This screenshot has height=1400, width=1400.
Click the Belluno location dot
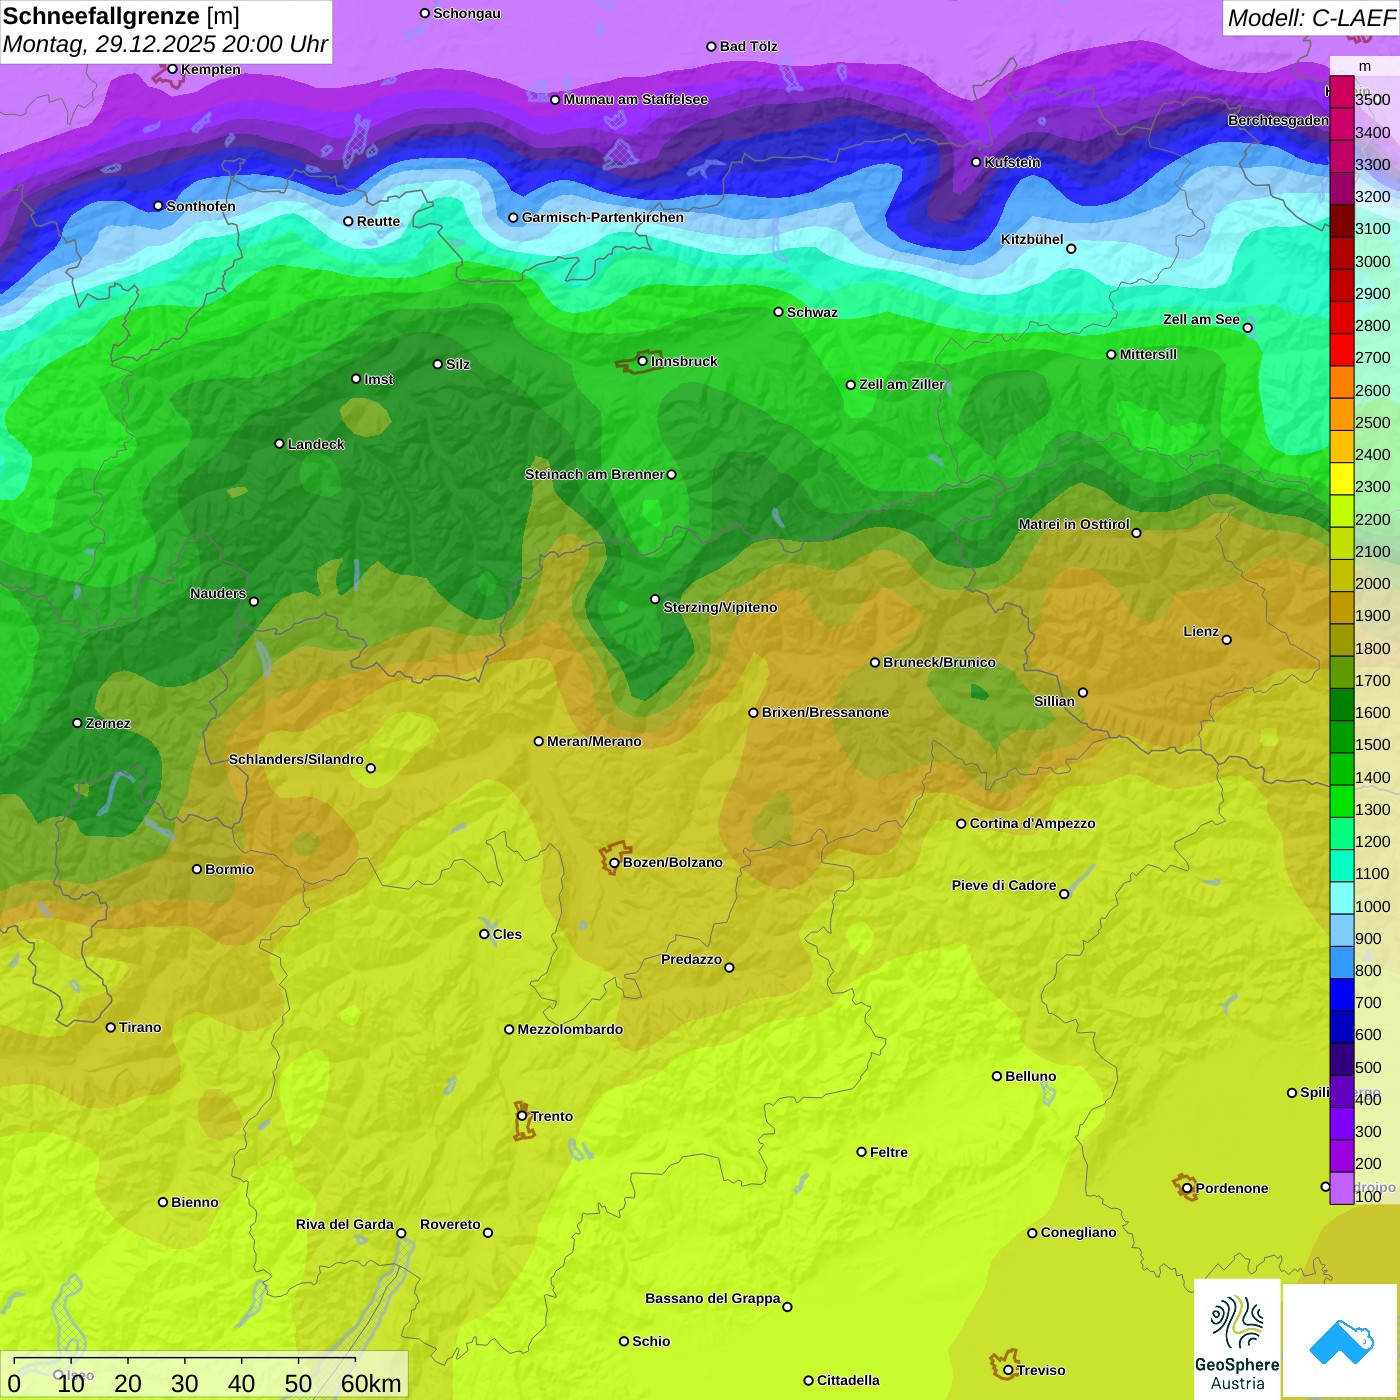996,1076
